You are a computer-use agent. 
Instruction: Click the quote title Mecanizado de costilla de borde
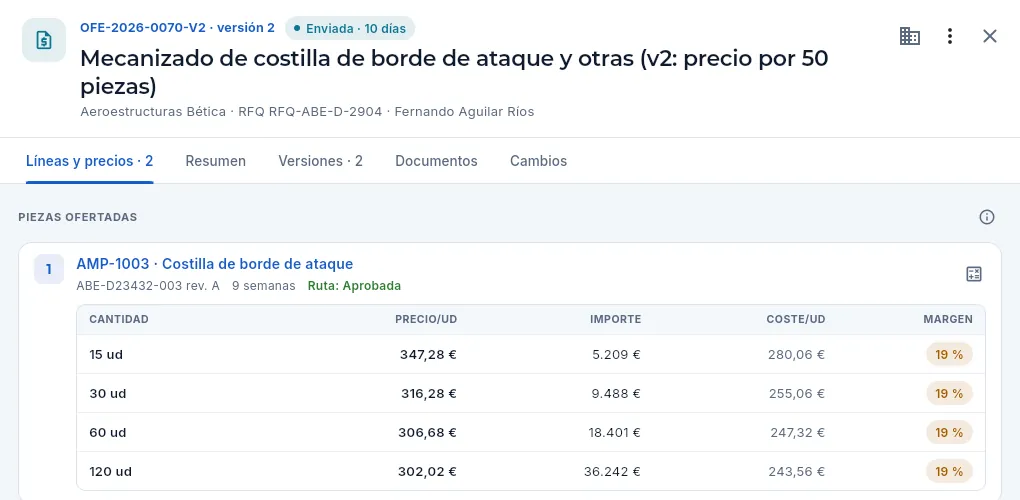click(x=454, y=72)
